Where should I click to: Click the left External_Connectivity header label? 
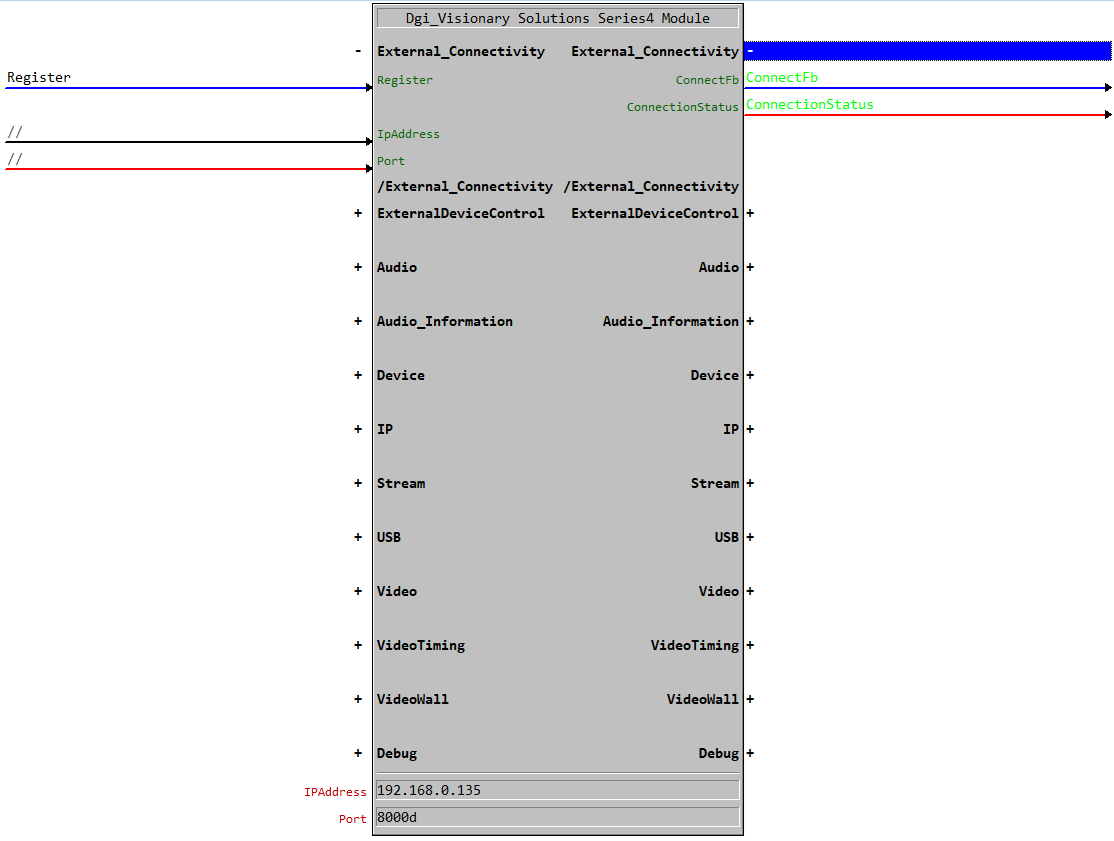460,52
